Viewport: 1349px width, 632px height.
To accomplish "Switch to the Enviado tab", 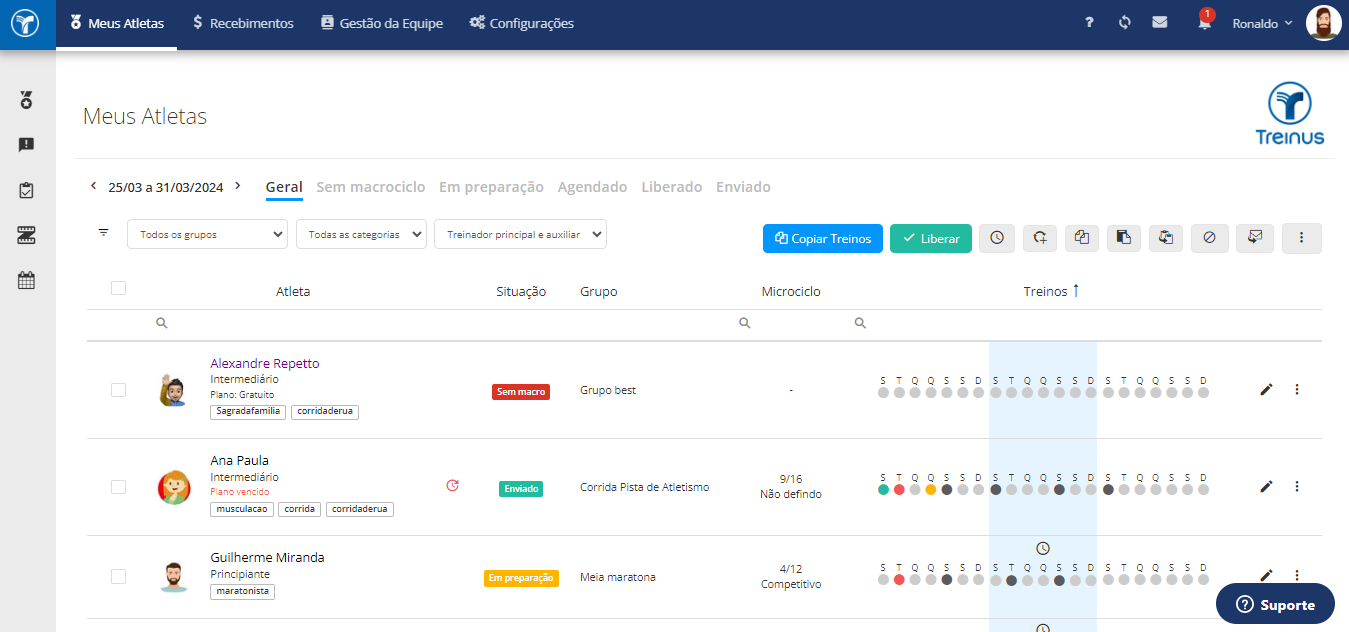I will click(x=743, y=187).
